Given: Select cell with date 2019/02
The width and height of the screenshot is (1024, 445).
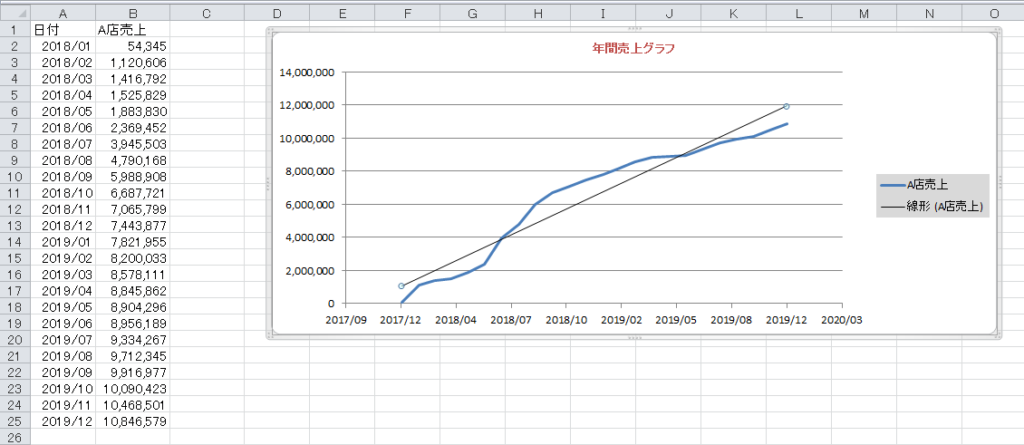Looking at the screenshot, I should tap(63, 258).
